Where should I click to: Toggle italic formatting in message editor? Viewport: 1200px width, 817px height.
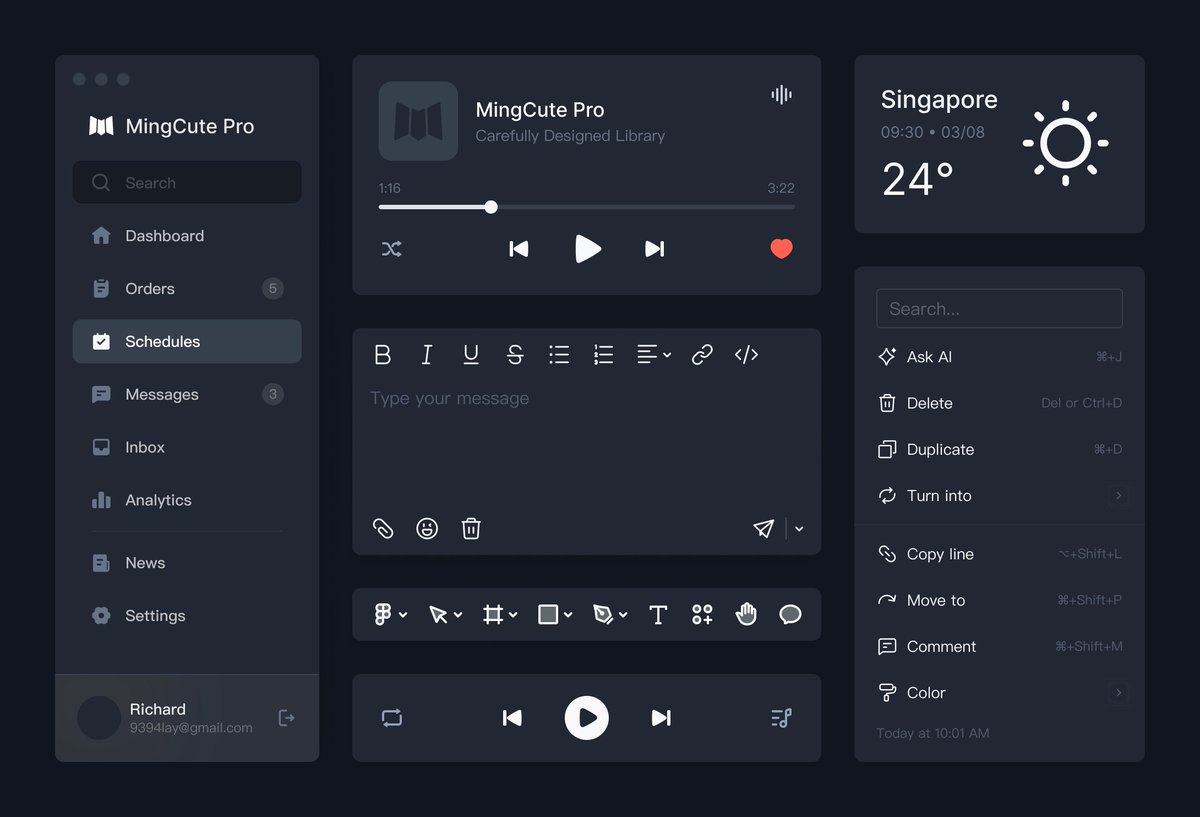click(427, 354)
